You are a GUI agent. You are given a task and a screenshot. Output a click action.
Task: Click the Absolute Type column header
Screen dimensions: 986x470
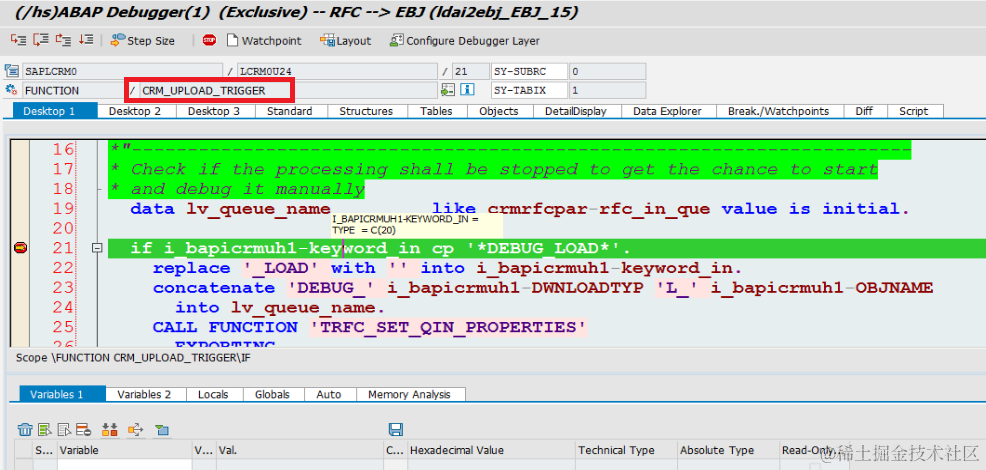[728, 450]
